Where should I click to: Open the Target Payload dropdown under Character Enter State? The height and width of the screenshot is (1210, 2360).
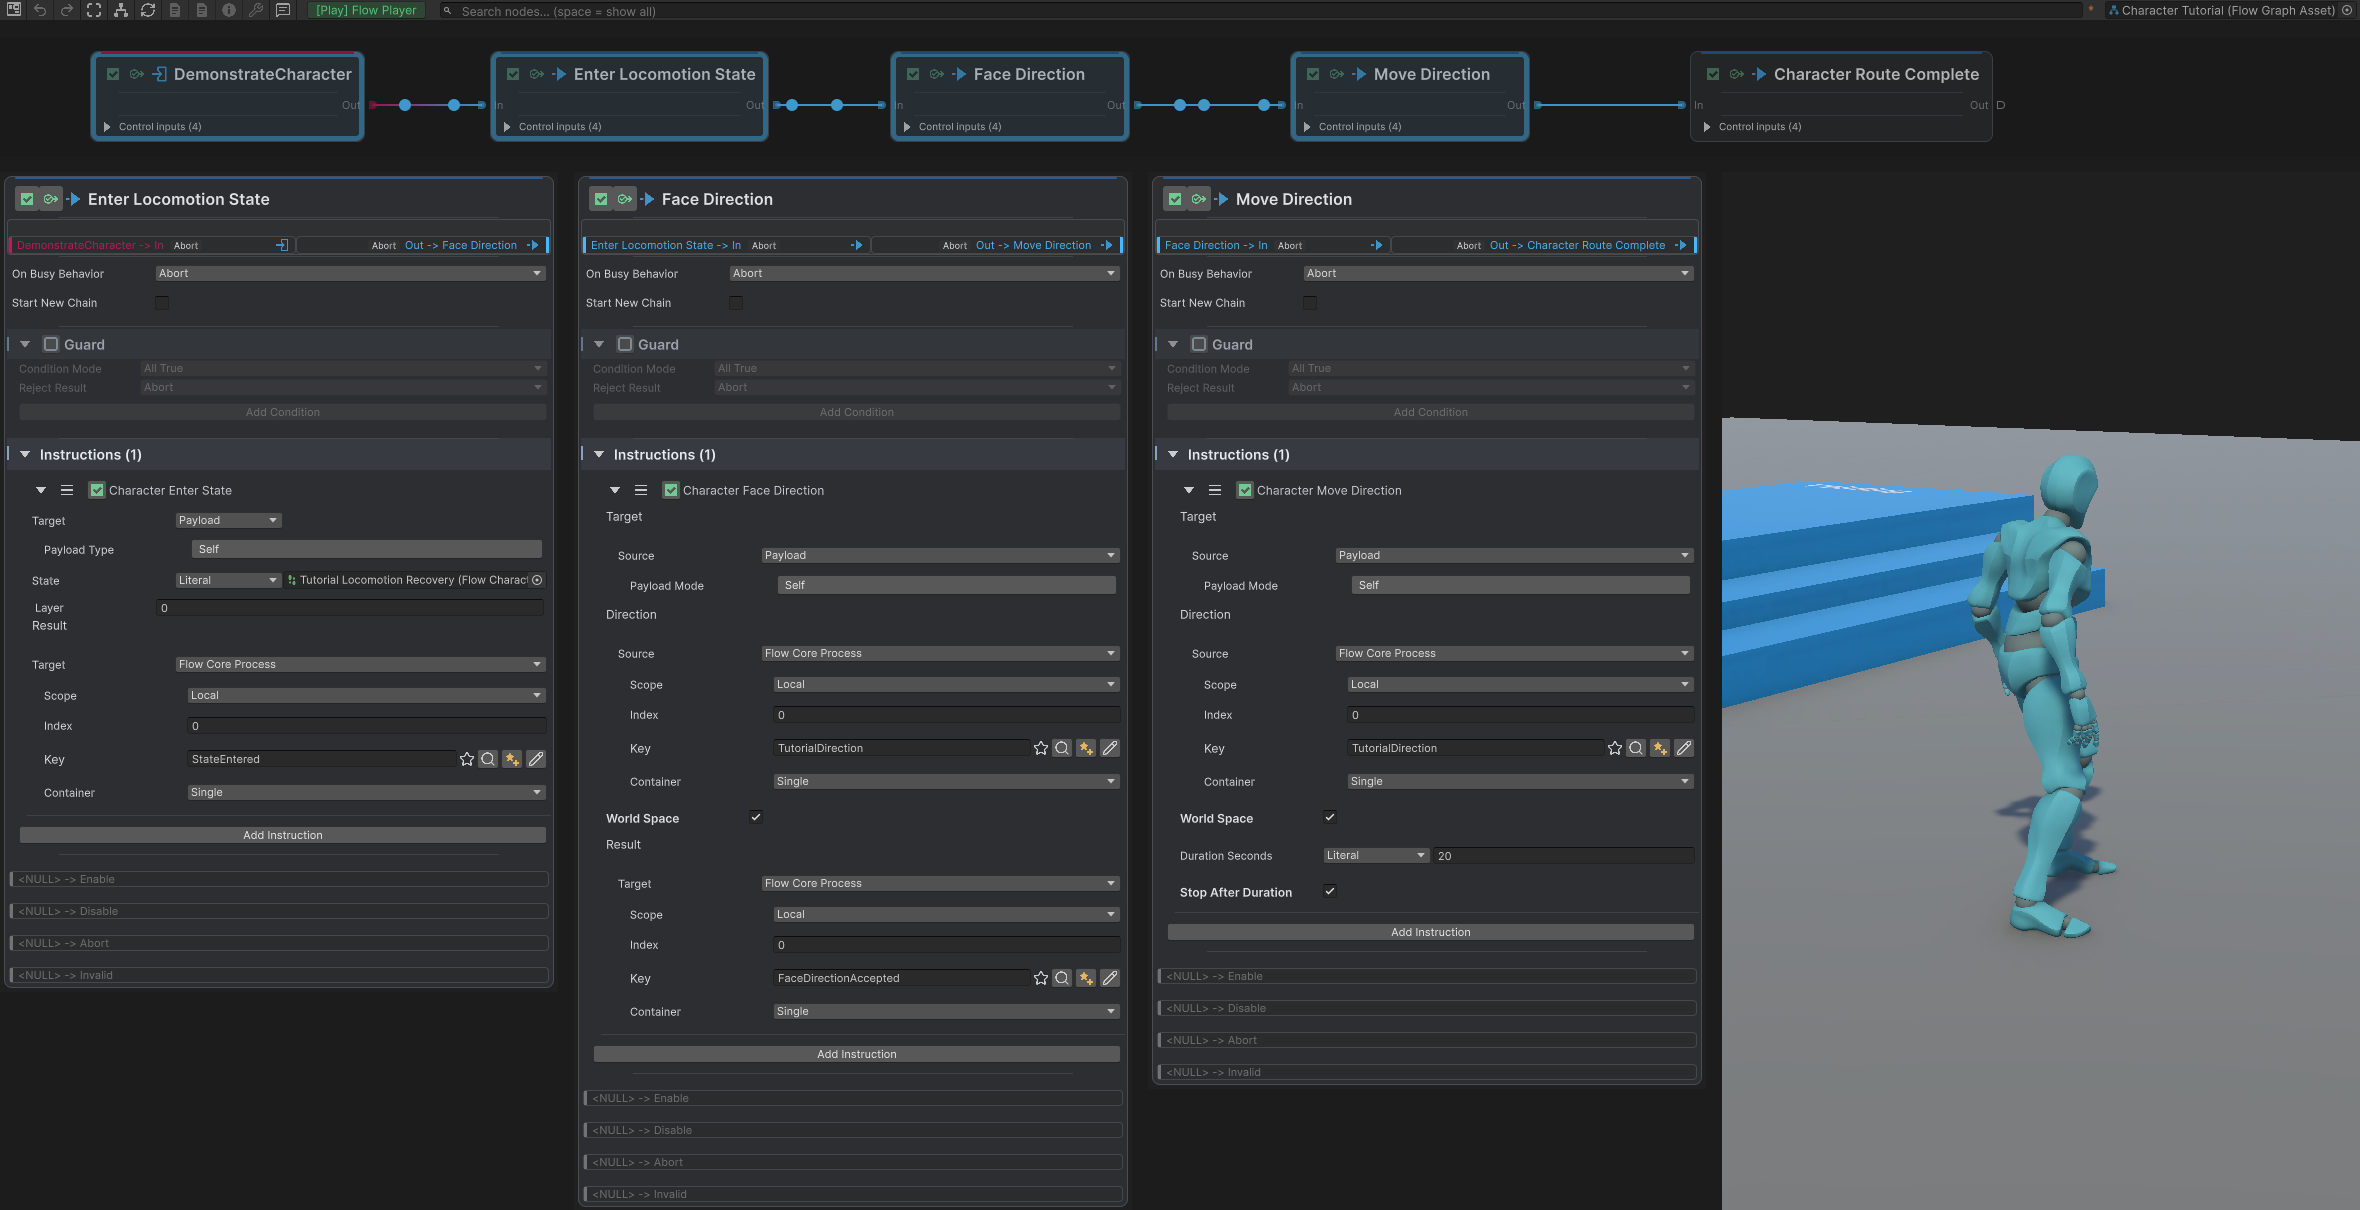(x=229, y=521)
